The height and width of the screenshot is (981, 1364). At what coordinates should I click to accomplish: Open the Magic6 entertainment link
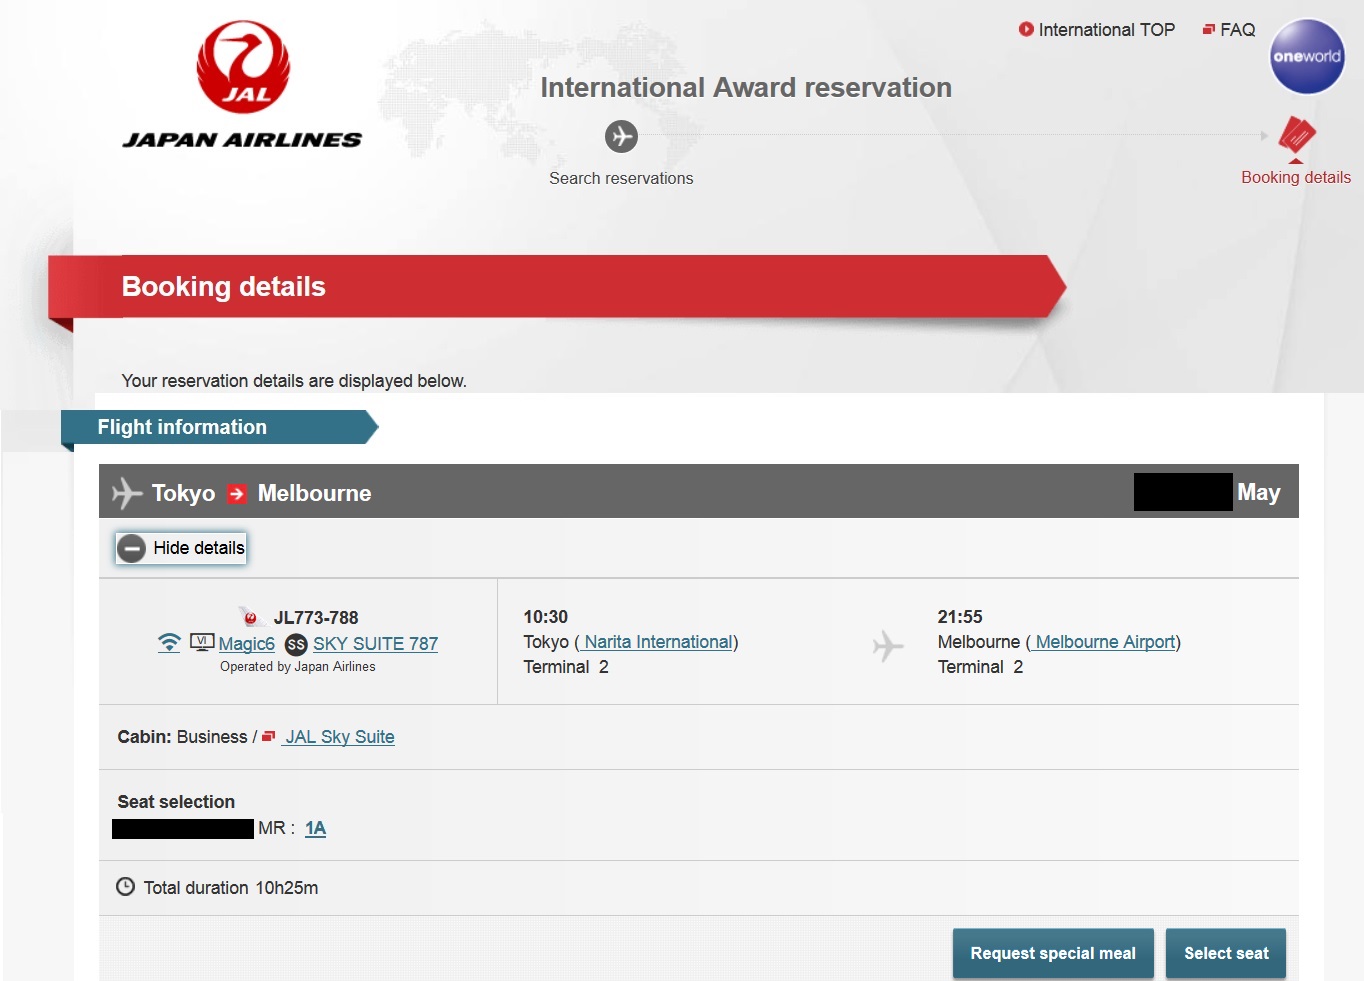tap(246, 644)
